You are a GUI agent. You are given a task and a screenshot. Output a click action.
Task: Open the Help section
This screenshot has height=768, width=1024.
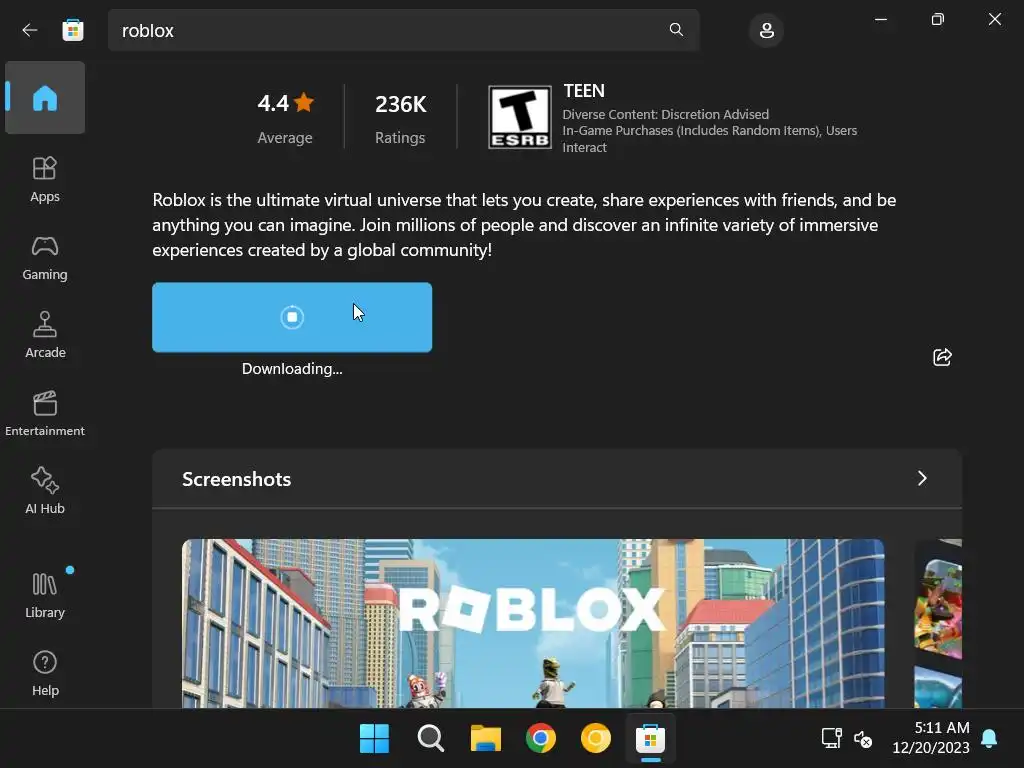45,673
